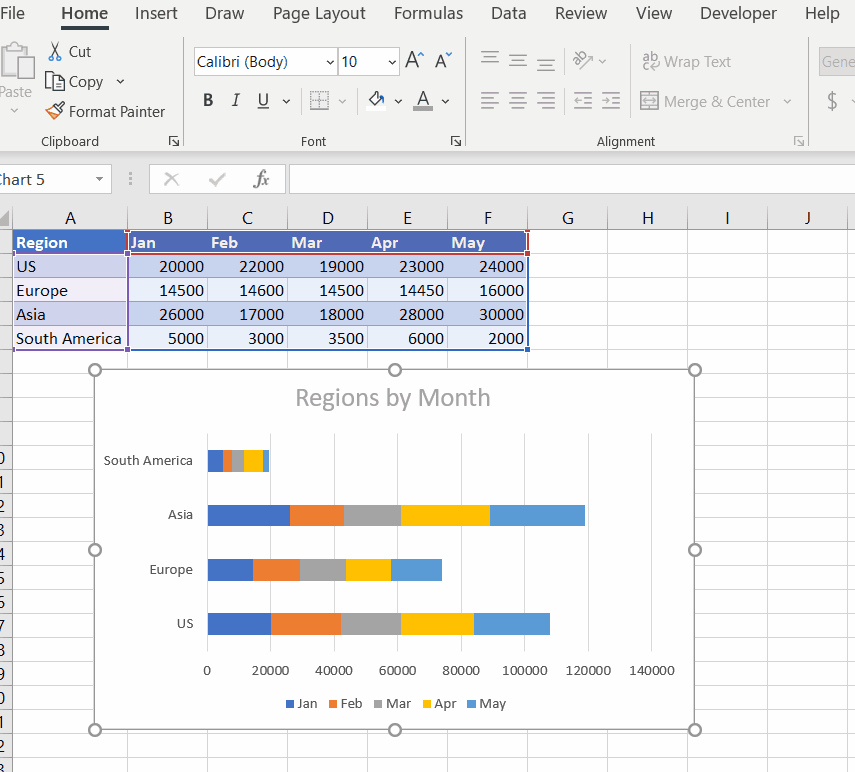Image resolution: width=855 pixels, height=772 pixels.
Task: Click the Jan legend entry in chart
Action: pos(302,704)
